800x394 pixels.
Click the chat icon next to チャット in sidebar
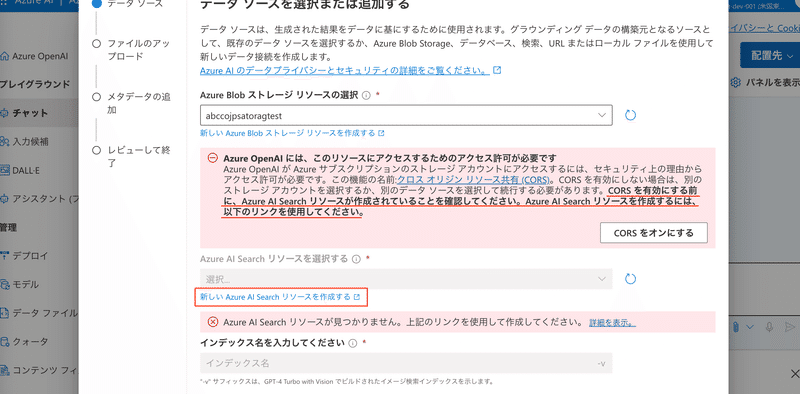click(x=5, y=113)
